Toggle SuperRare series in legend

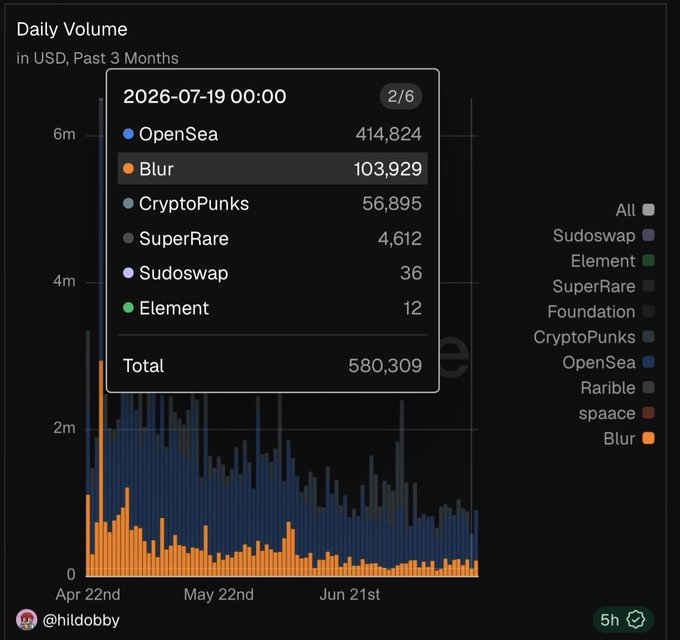(x=604, y=286)
